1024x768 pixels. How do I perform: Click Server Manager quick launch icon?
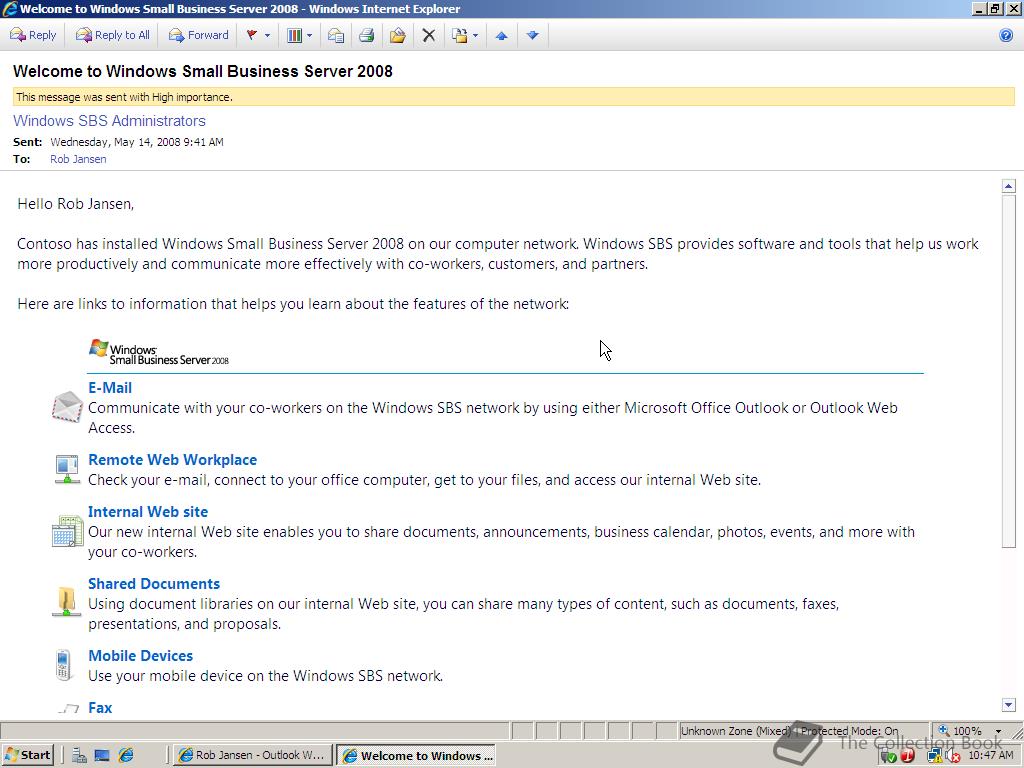pyautogui.click(x=79, y=756)
